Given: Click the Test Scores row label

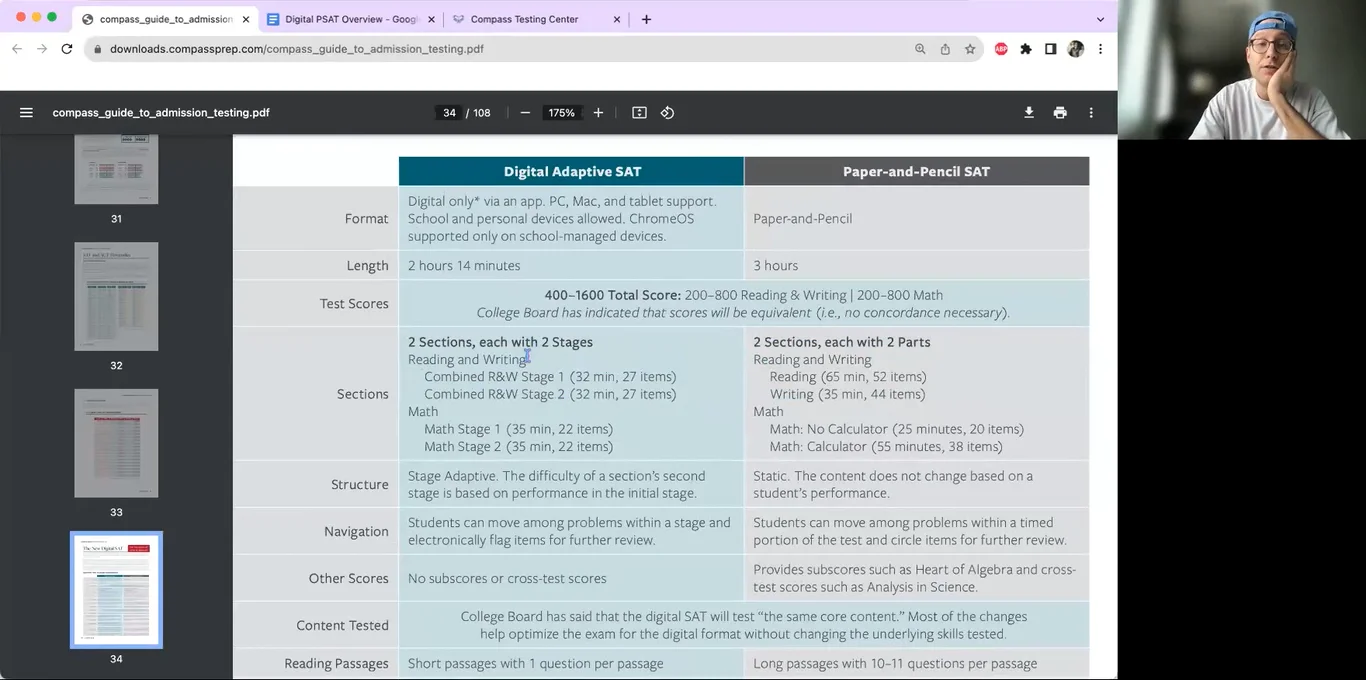Looking at the screenshot, I should click(x=354, y=303).
